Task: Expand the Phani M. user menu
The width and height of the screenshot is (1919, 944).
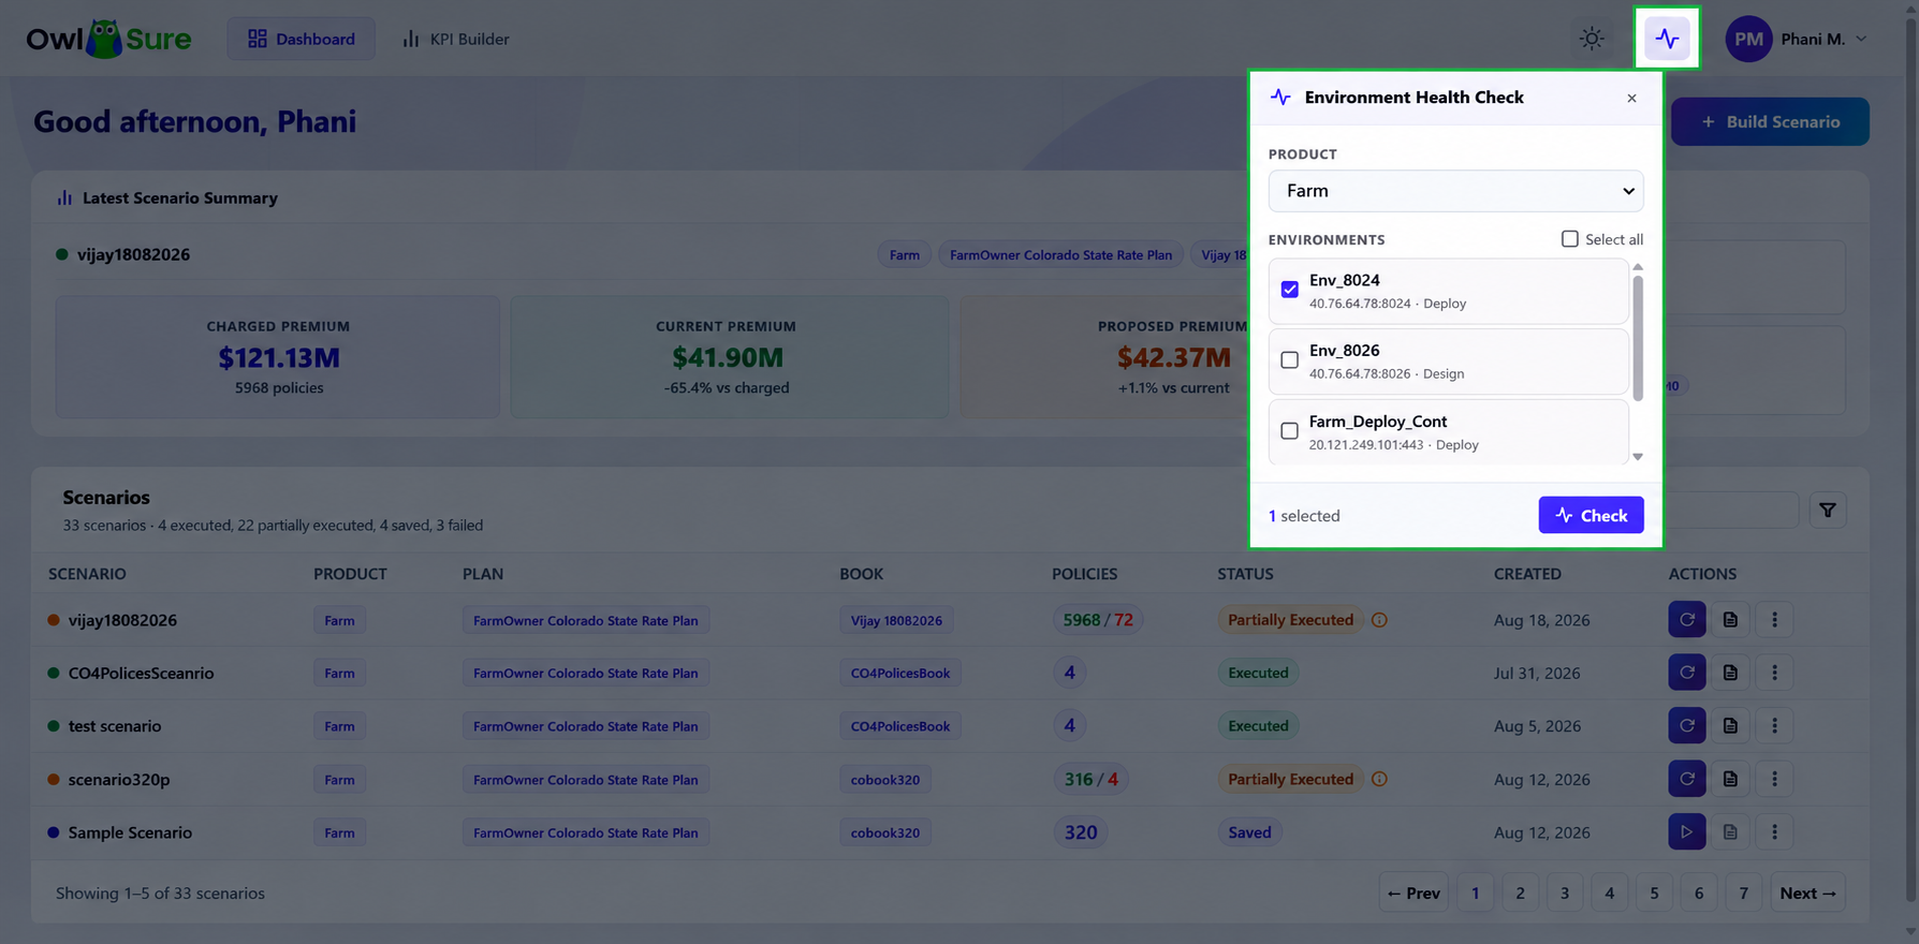Action: pos(1860,39)
